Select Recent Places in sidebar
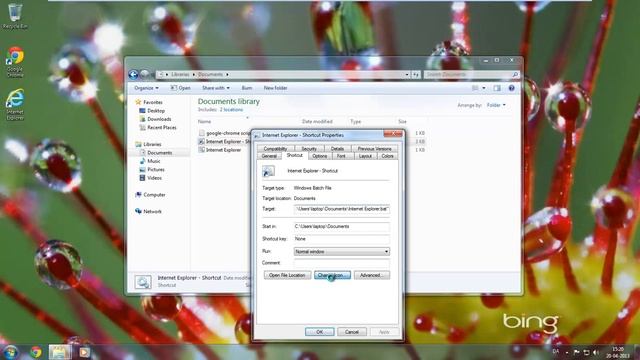Screen dimensions: 640x360 (x=162, y=127)
